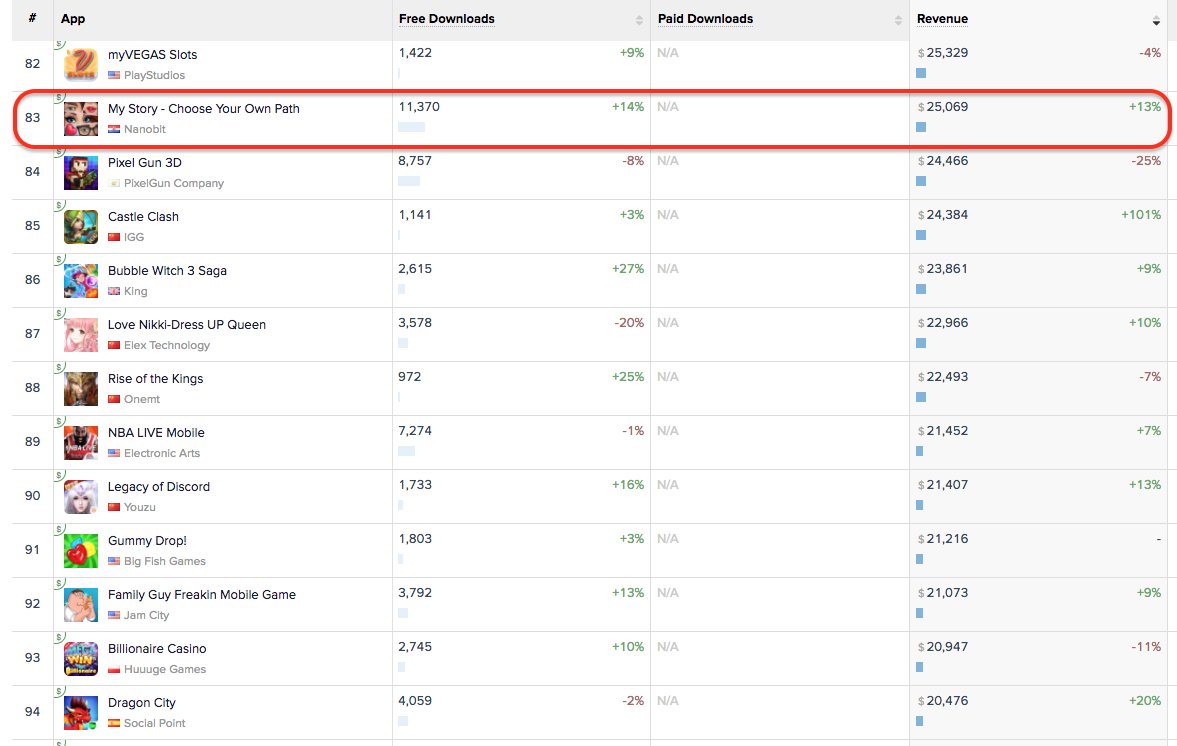The image size is (1177, 746).
Task: Click the revenue value $21,216
Action: tap(943, 539)
